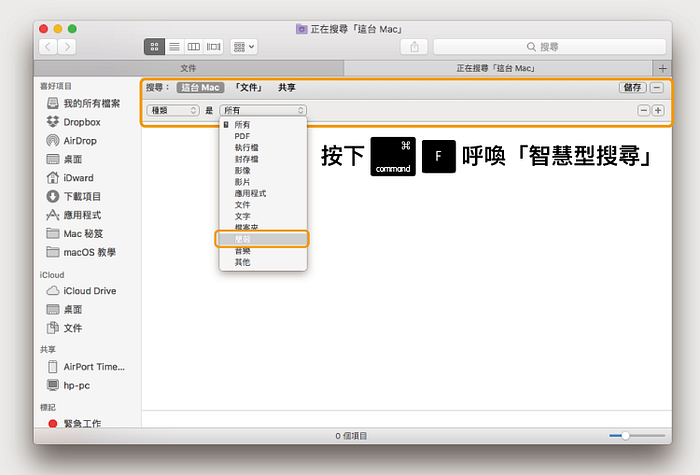The width and height of the screenshot is (700, 475).
Task: Open 下載項目 in sidebar
Action: tap(74, 196)
